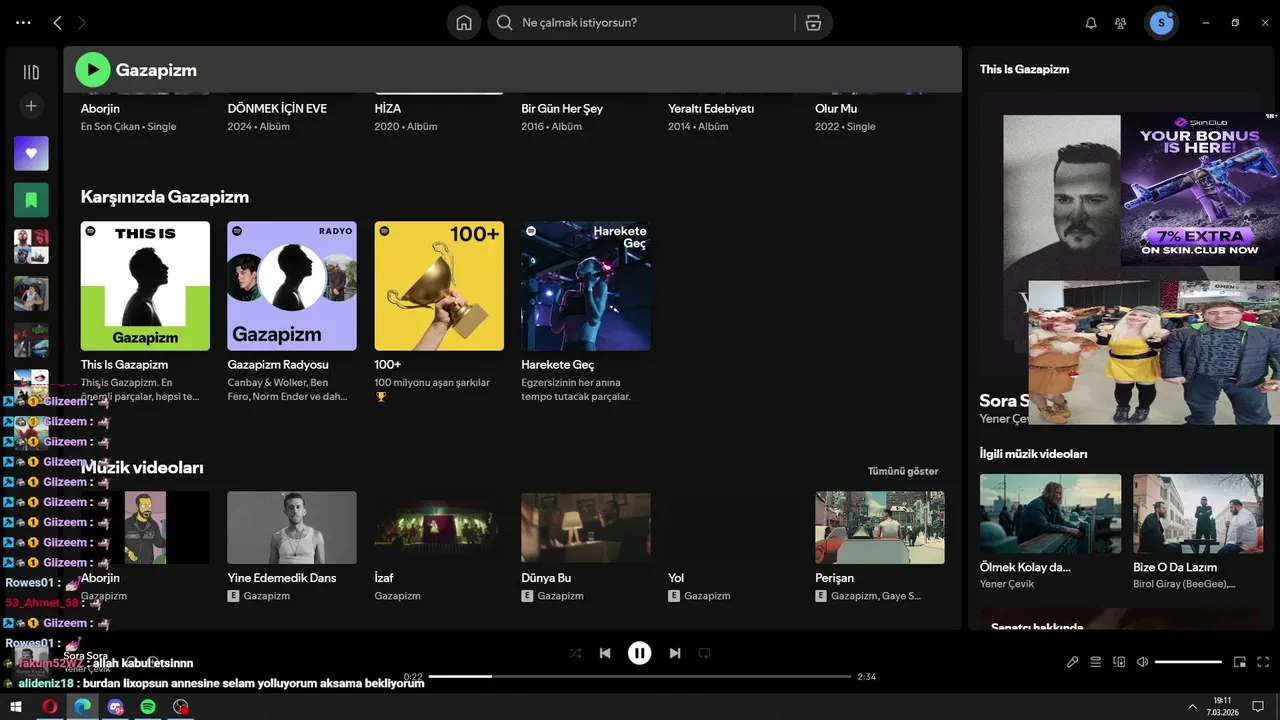Skip to the next track

[x=675, y=653]
